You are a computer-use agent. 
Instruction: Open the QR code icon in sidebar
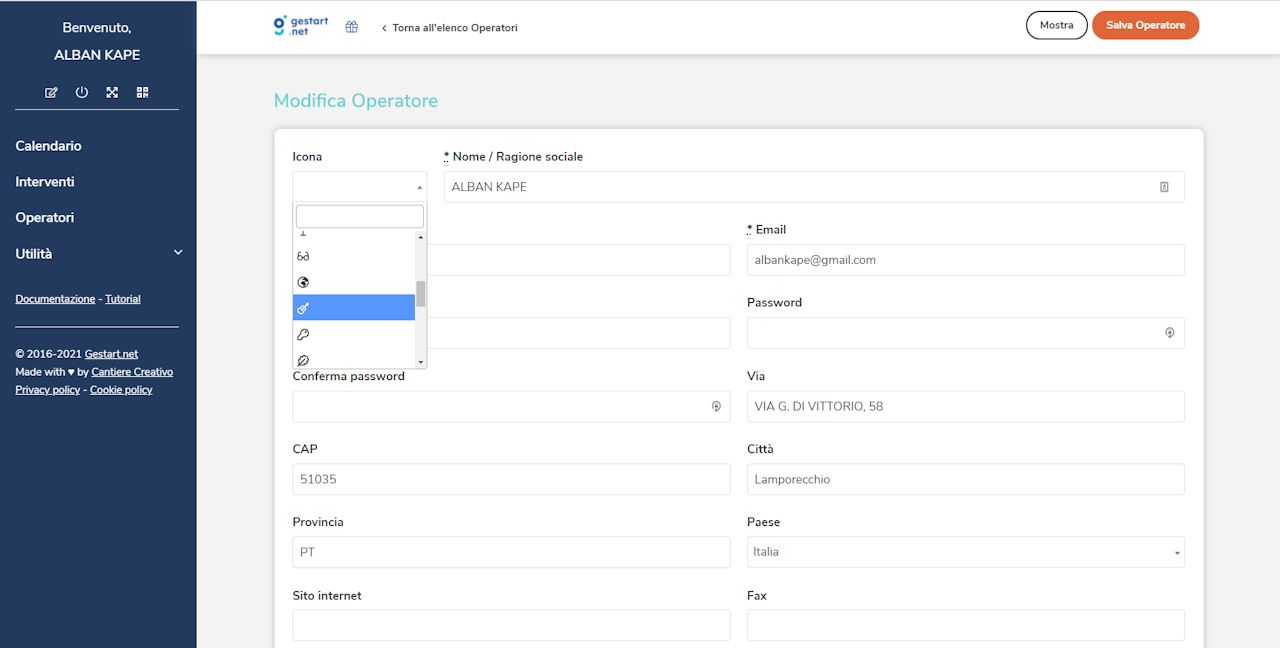point(143,93)
